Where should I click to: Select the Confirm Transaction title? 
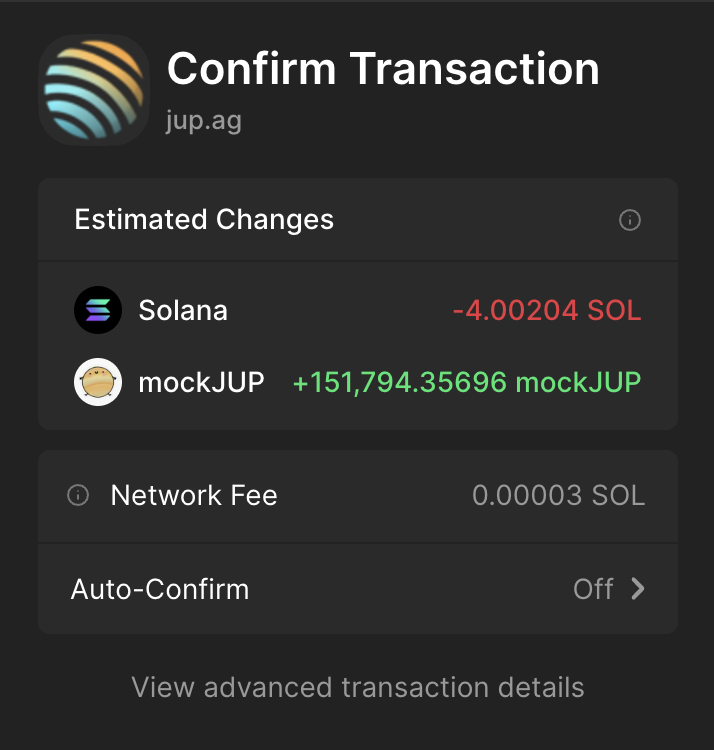click(383, 69)
